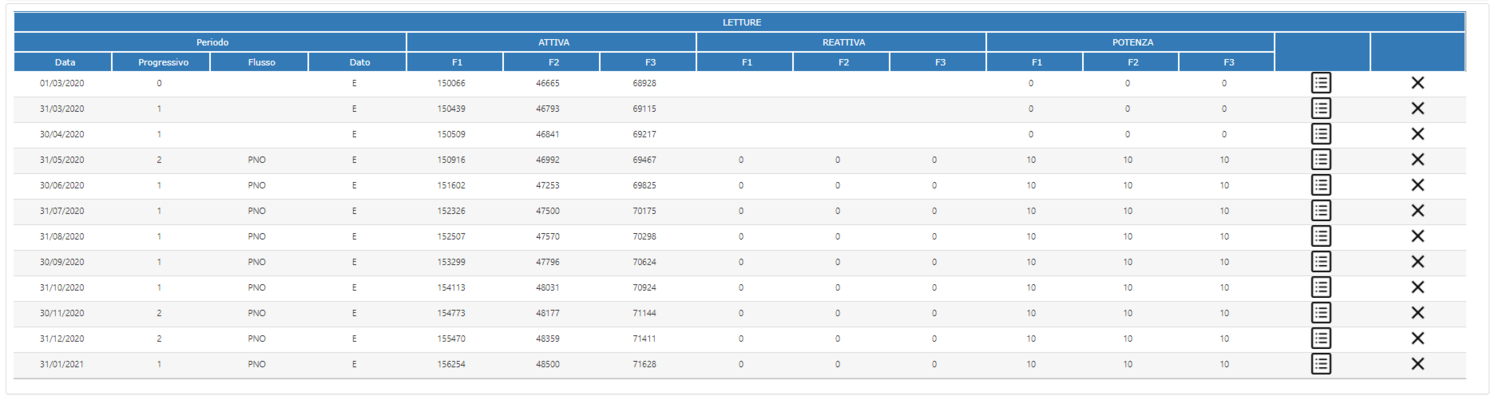Delete the 31/08/2020 reading with X
Viewport: 1495px width, 400px height.
1417,236
